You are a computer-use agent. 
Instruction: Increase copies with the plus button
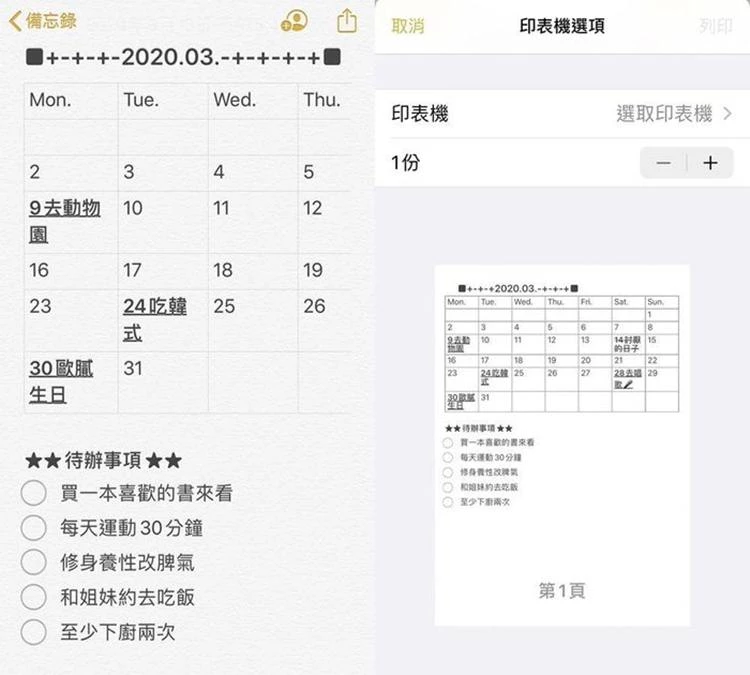(710, 163)
